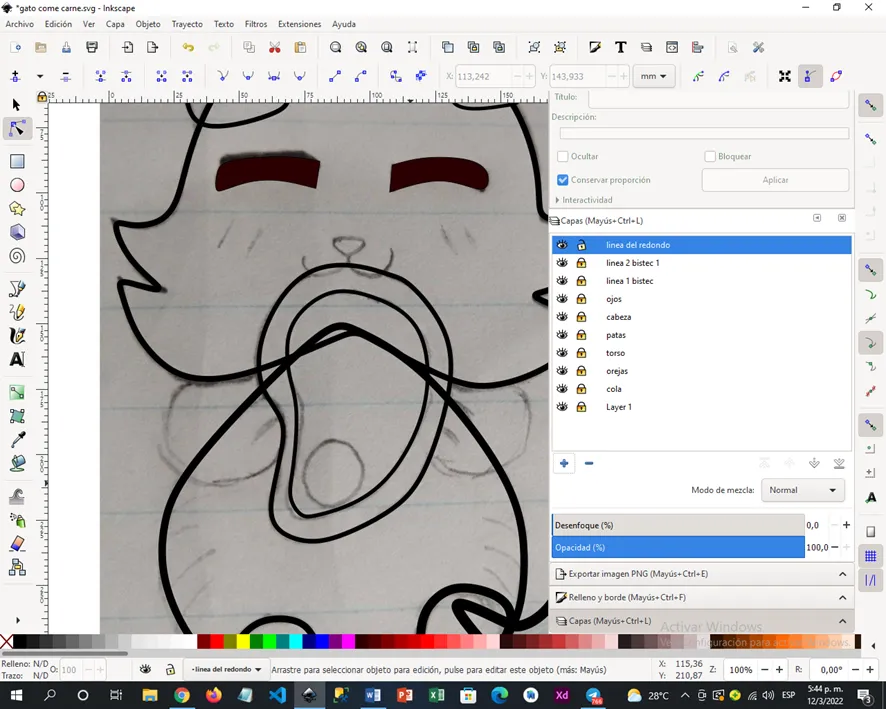Image resolution: width=886 pixels, height=709 pixels.
Task: Toggle visibility of 'linea 2 bistec 1' layer
Action: [x=562, y=263]
